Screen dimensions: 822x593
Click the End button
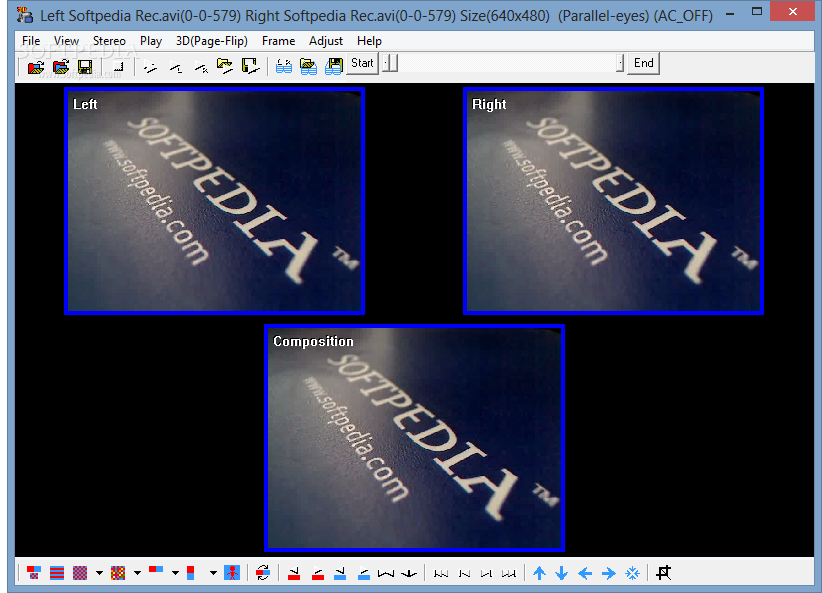[x=643, y=63]
